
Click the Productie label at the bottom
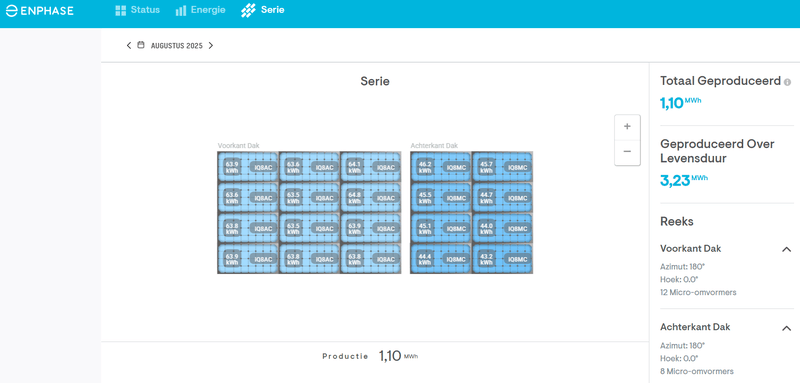click(x=345, y=356)
